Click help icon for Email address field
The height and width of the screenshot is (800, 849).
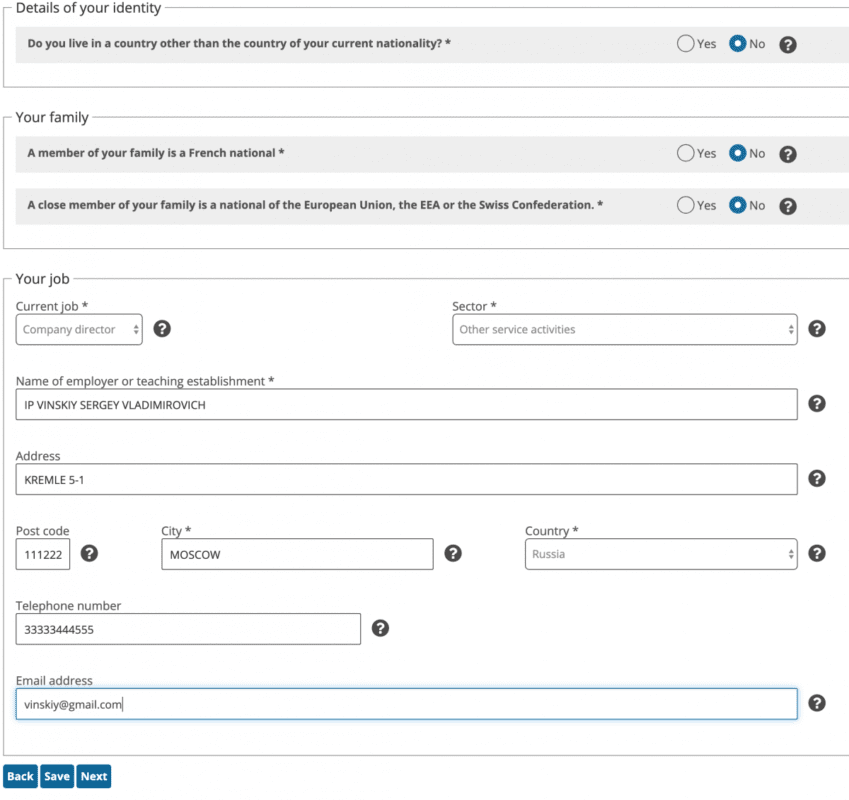816,703
